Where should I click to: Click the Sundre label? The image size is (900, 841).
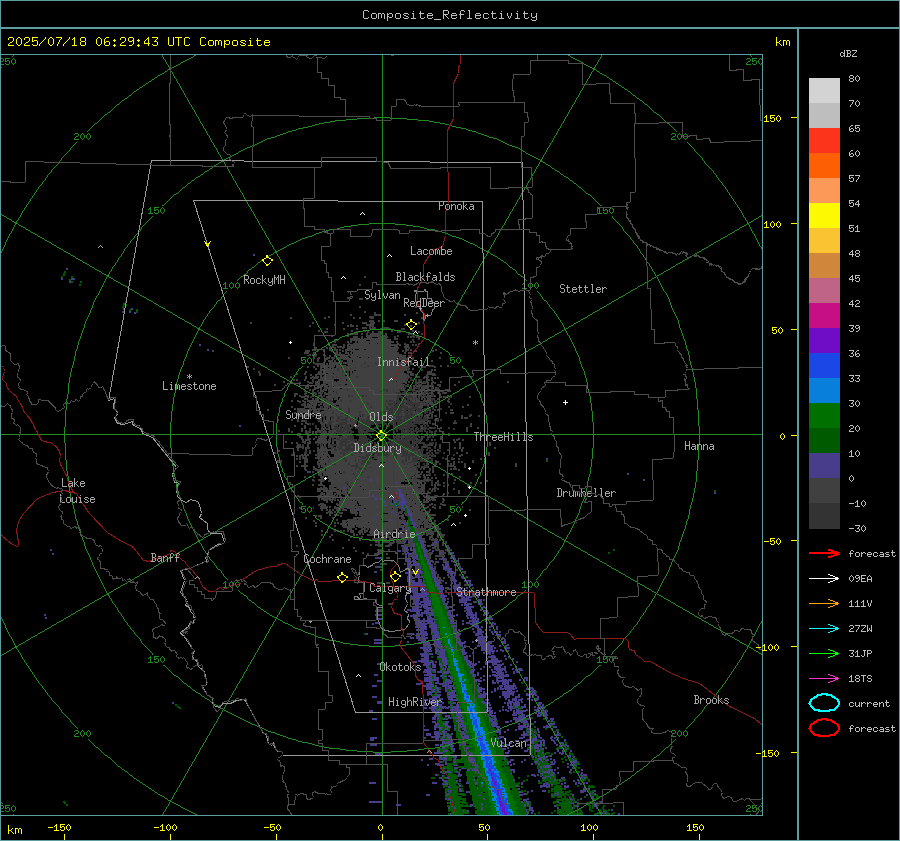point(303,414)
